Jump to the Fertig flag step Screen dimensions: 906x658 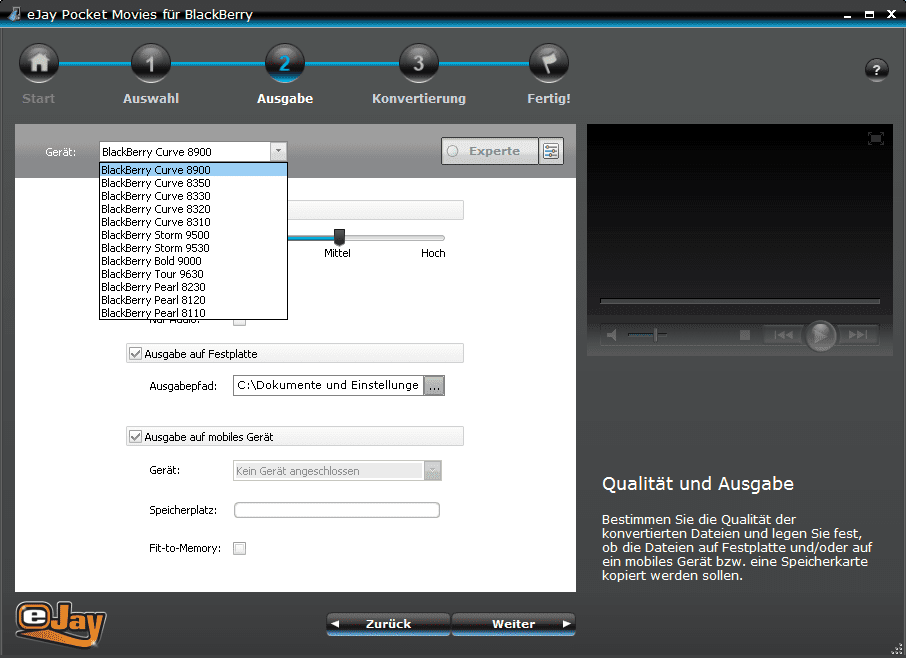549,65
